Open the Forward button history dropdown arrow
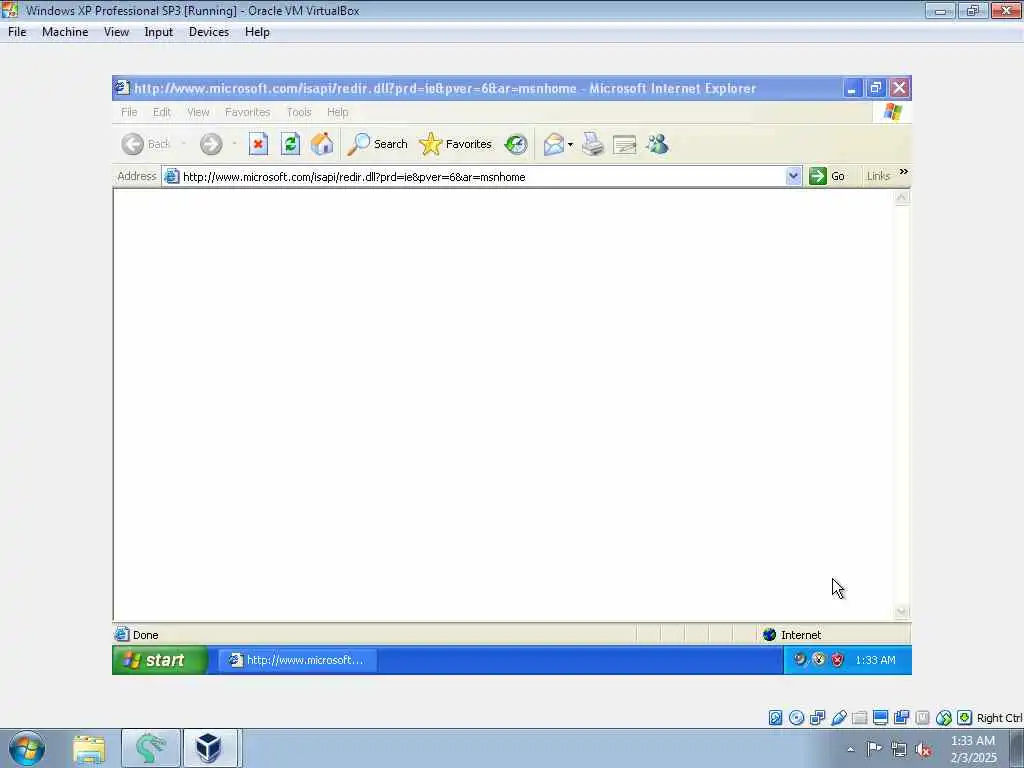The width and height of the screenshot is (1024, 768). [x=234, y=144]
